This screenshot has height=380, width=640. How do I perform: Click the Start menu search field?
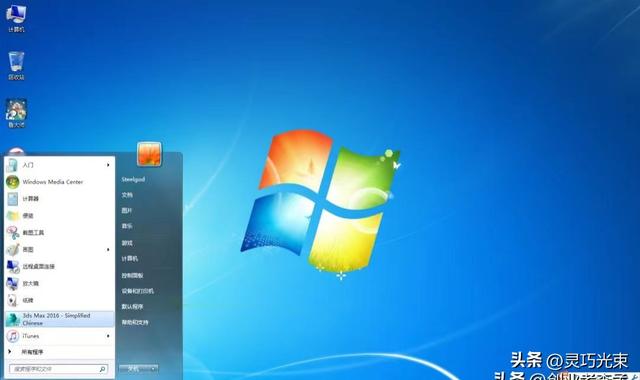pos(58,369)
